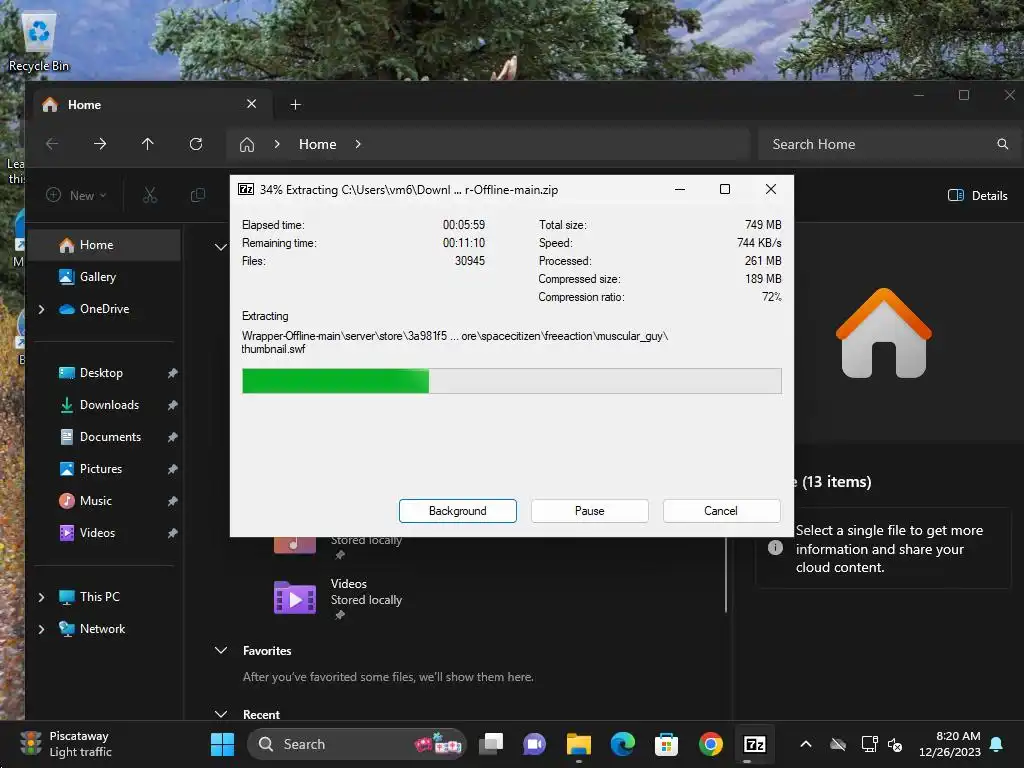Collapse the Recent section
The image size is (1024, 768).
coord(221,714)
